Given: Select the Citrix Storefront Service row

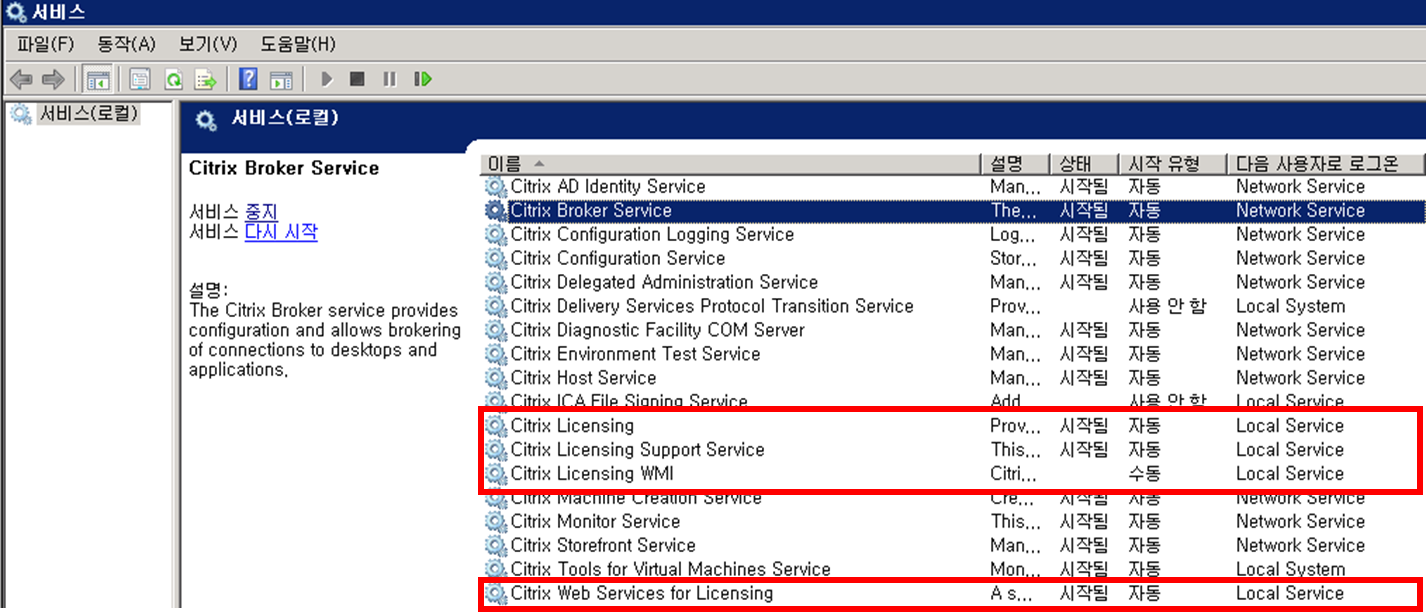Looking at the screenshot, I should (953, 546).
